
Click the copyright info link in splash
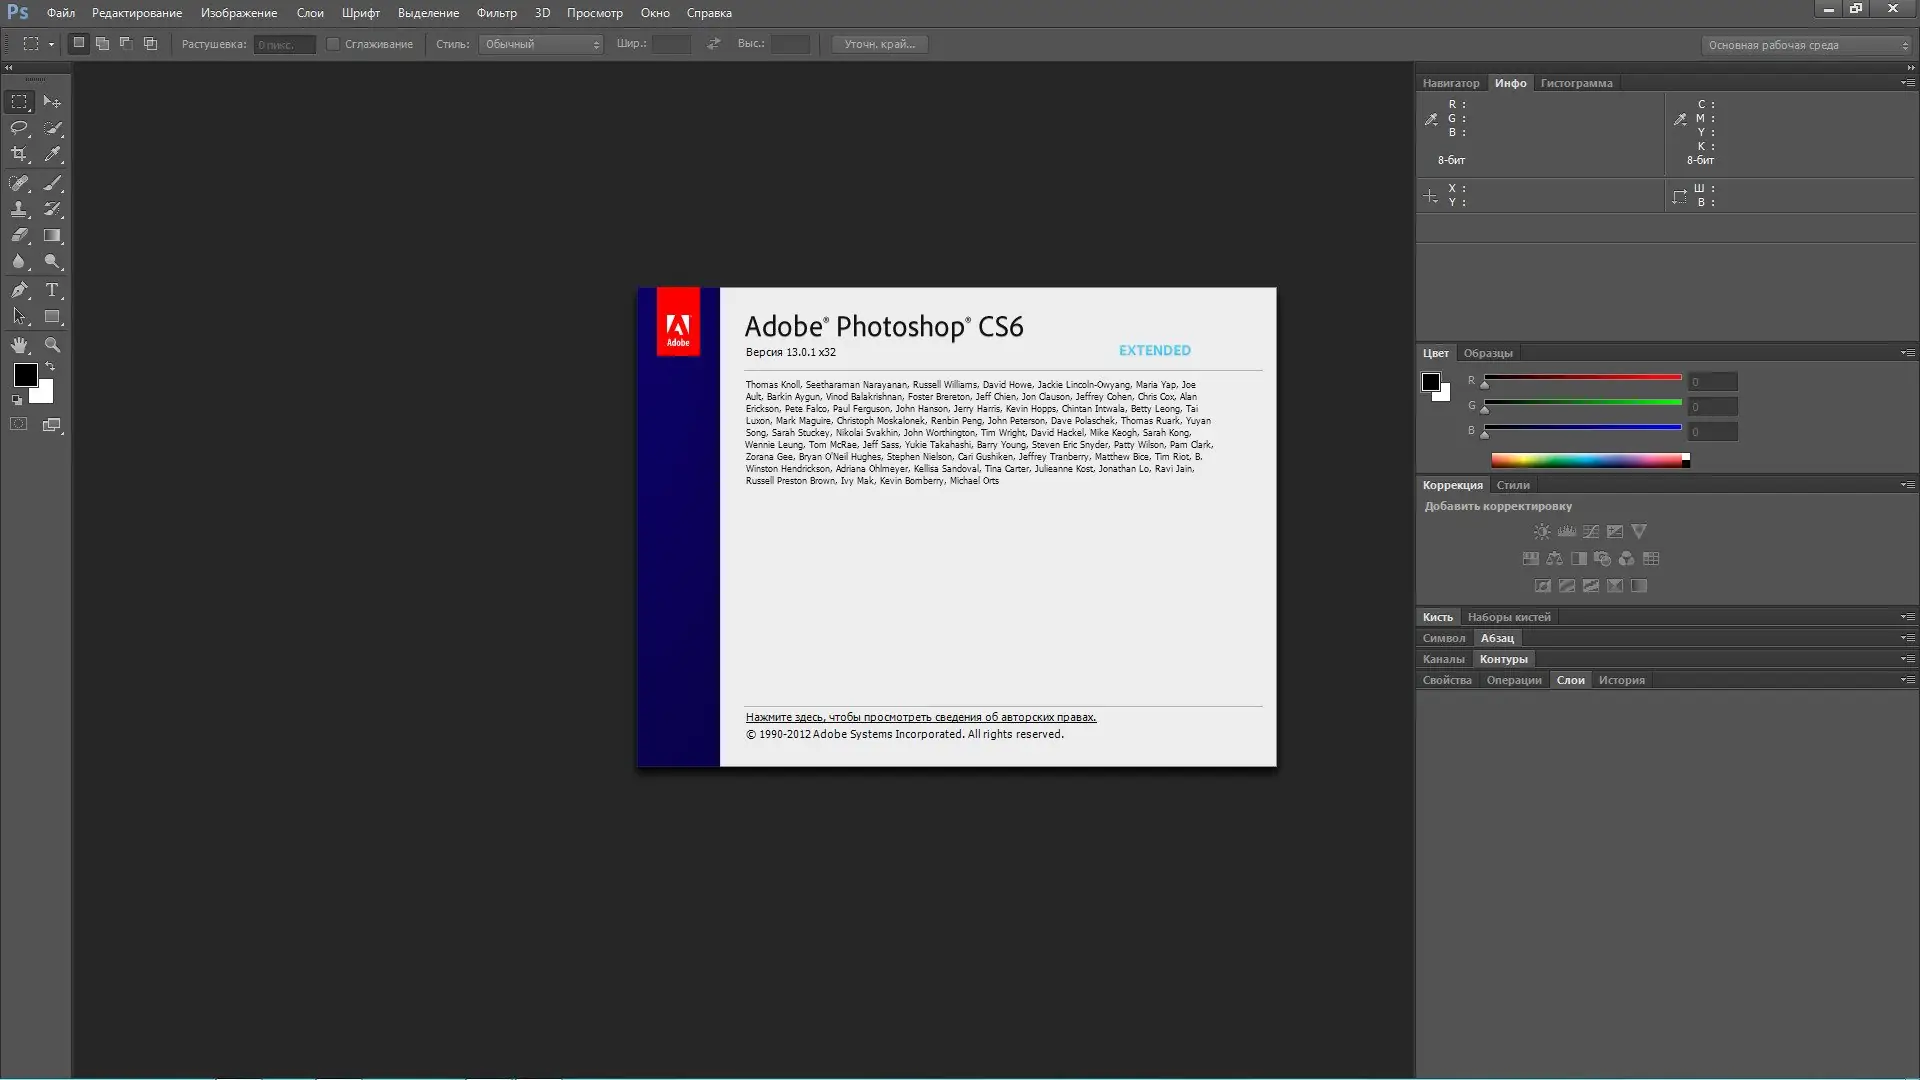(x=920, y=717)
